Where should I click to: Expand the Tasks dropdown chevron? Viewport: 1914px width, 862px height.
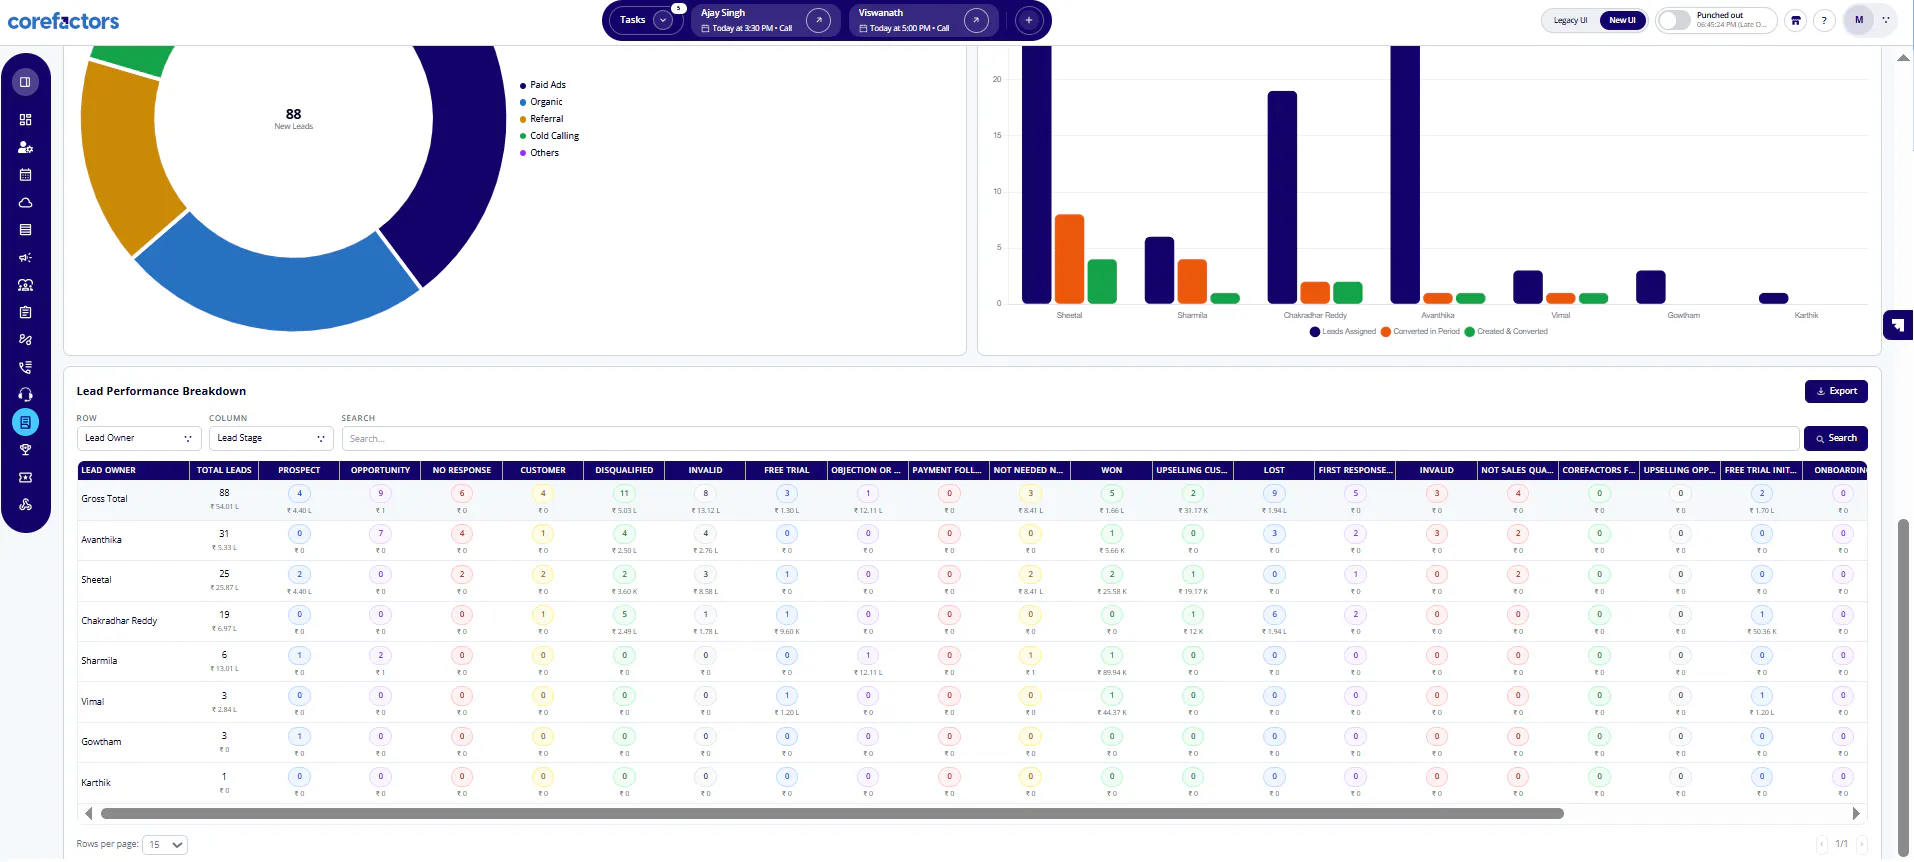tap(662, 20)
